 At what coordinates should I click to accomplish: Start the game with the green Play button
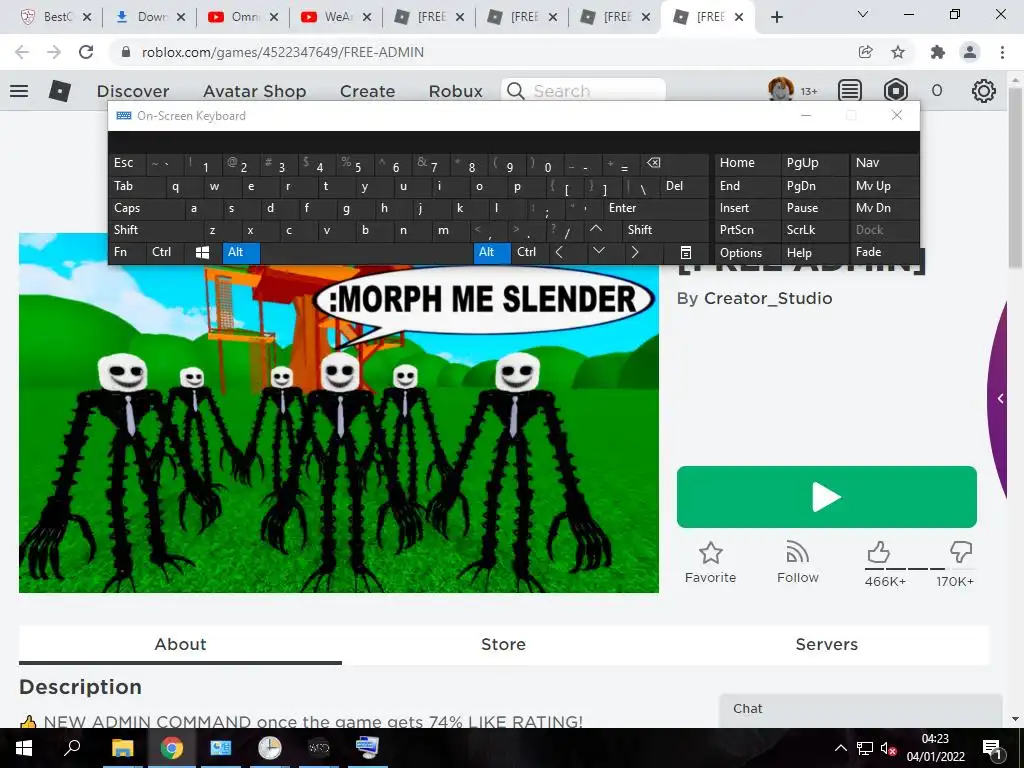click(x=827, y=497)
